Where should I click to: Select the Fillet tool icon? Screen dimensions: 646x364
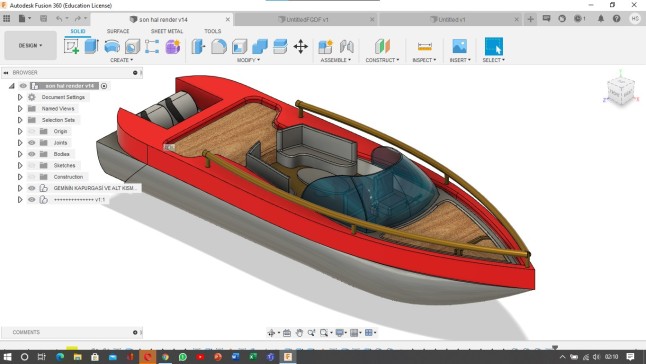[x=219, y=46]
